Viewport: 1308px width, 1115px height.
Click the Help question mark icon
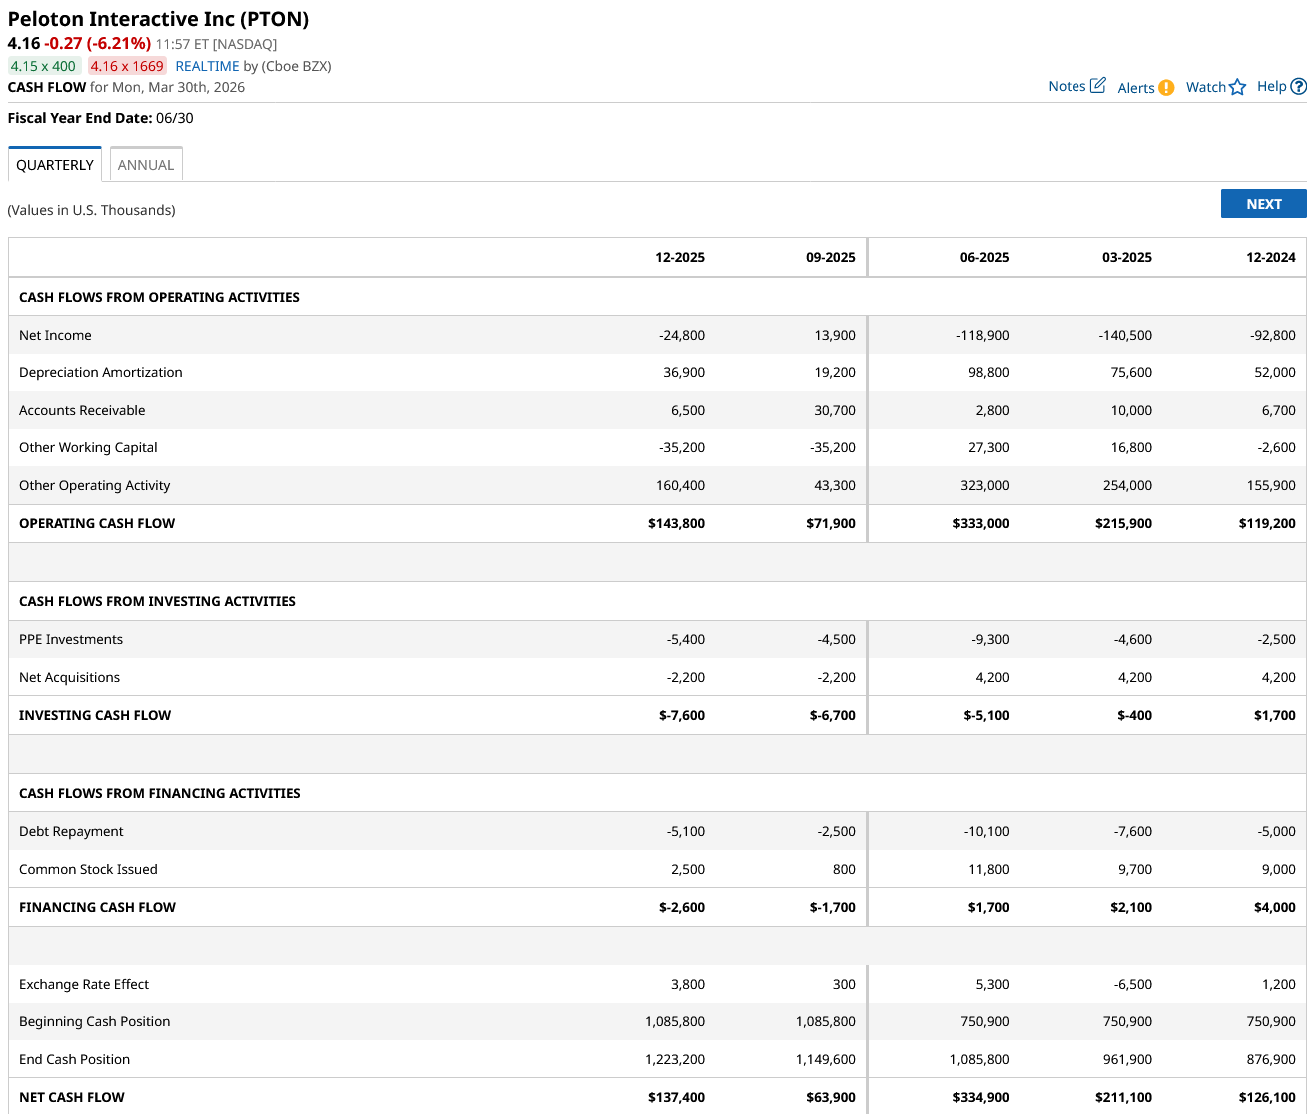click(1298, 87)
